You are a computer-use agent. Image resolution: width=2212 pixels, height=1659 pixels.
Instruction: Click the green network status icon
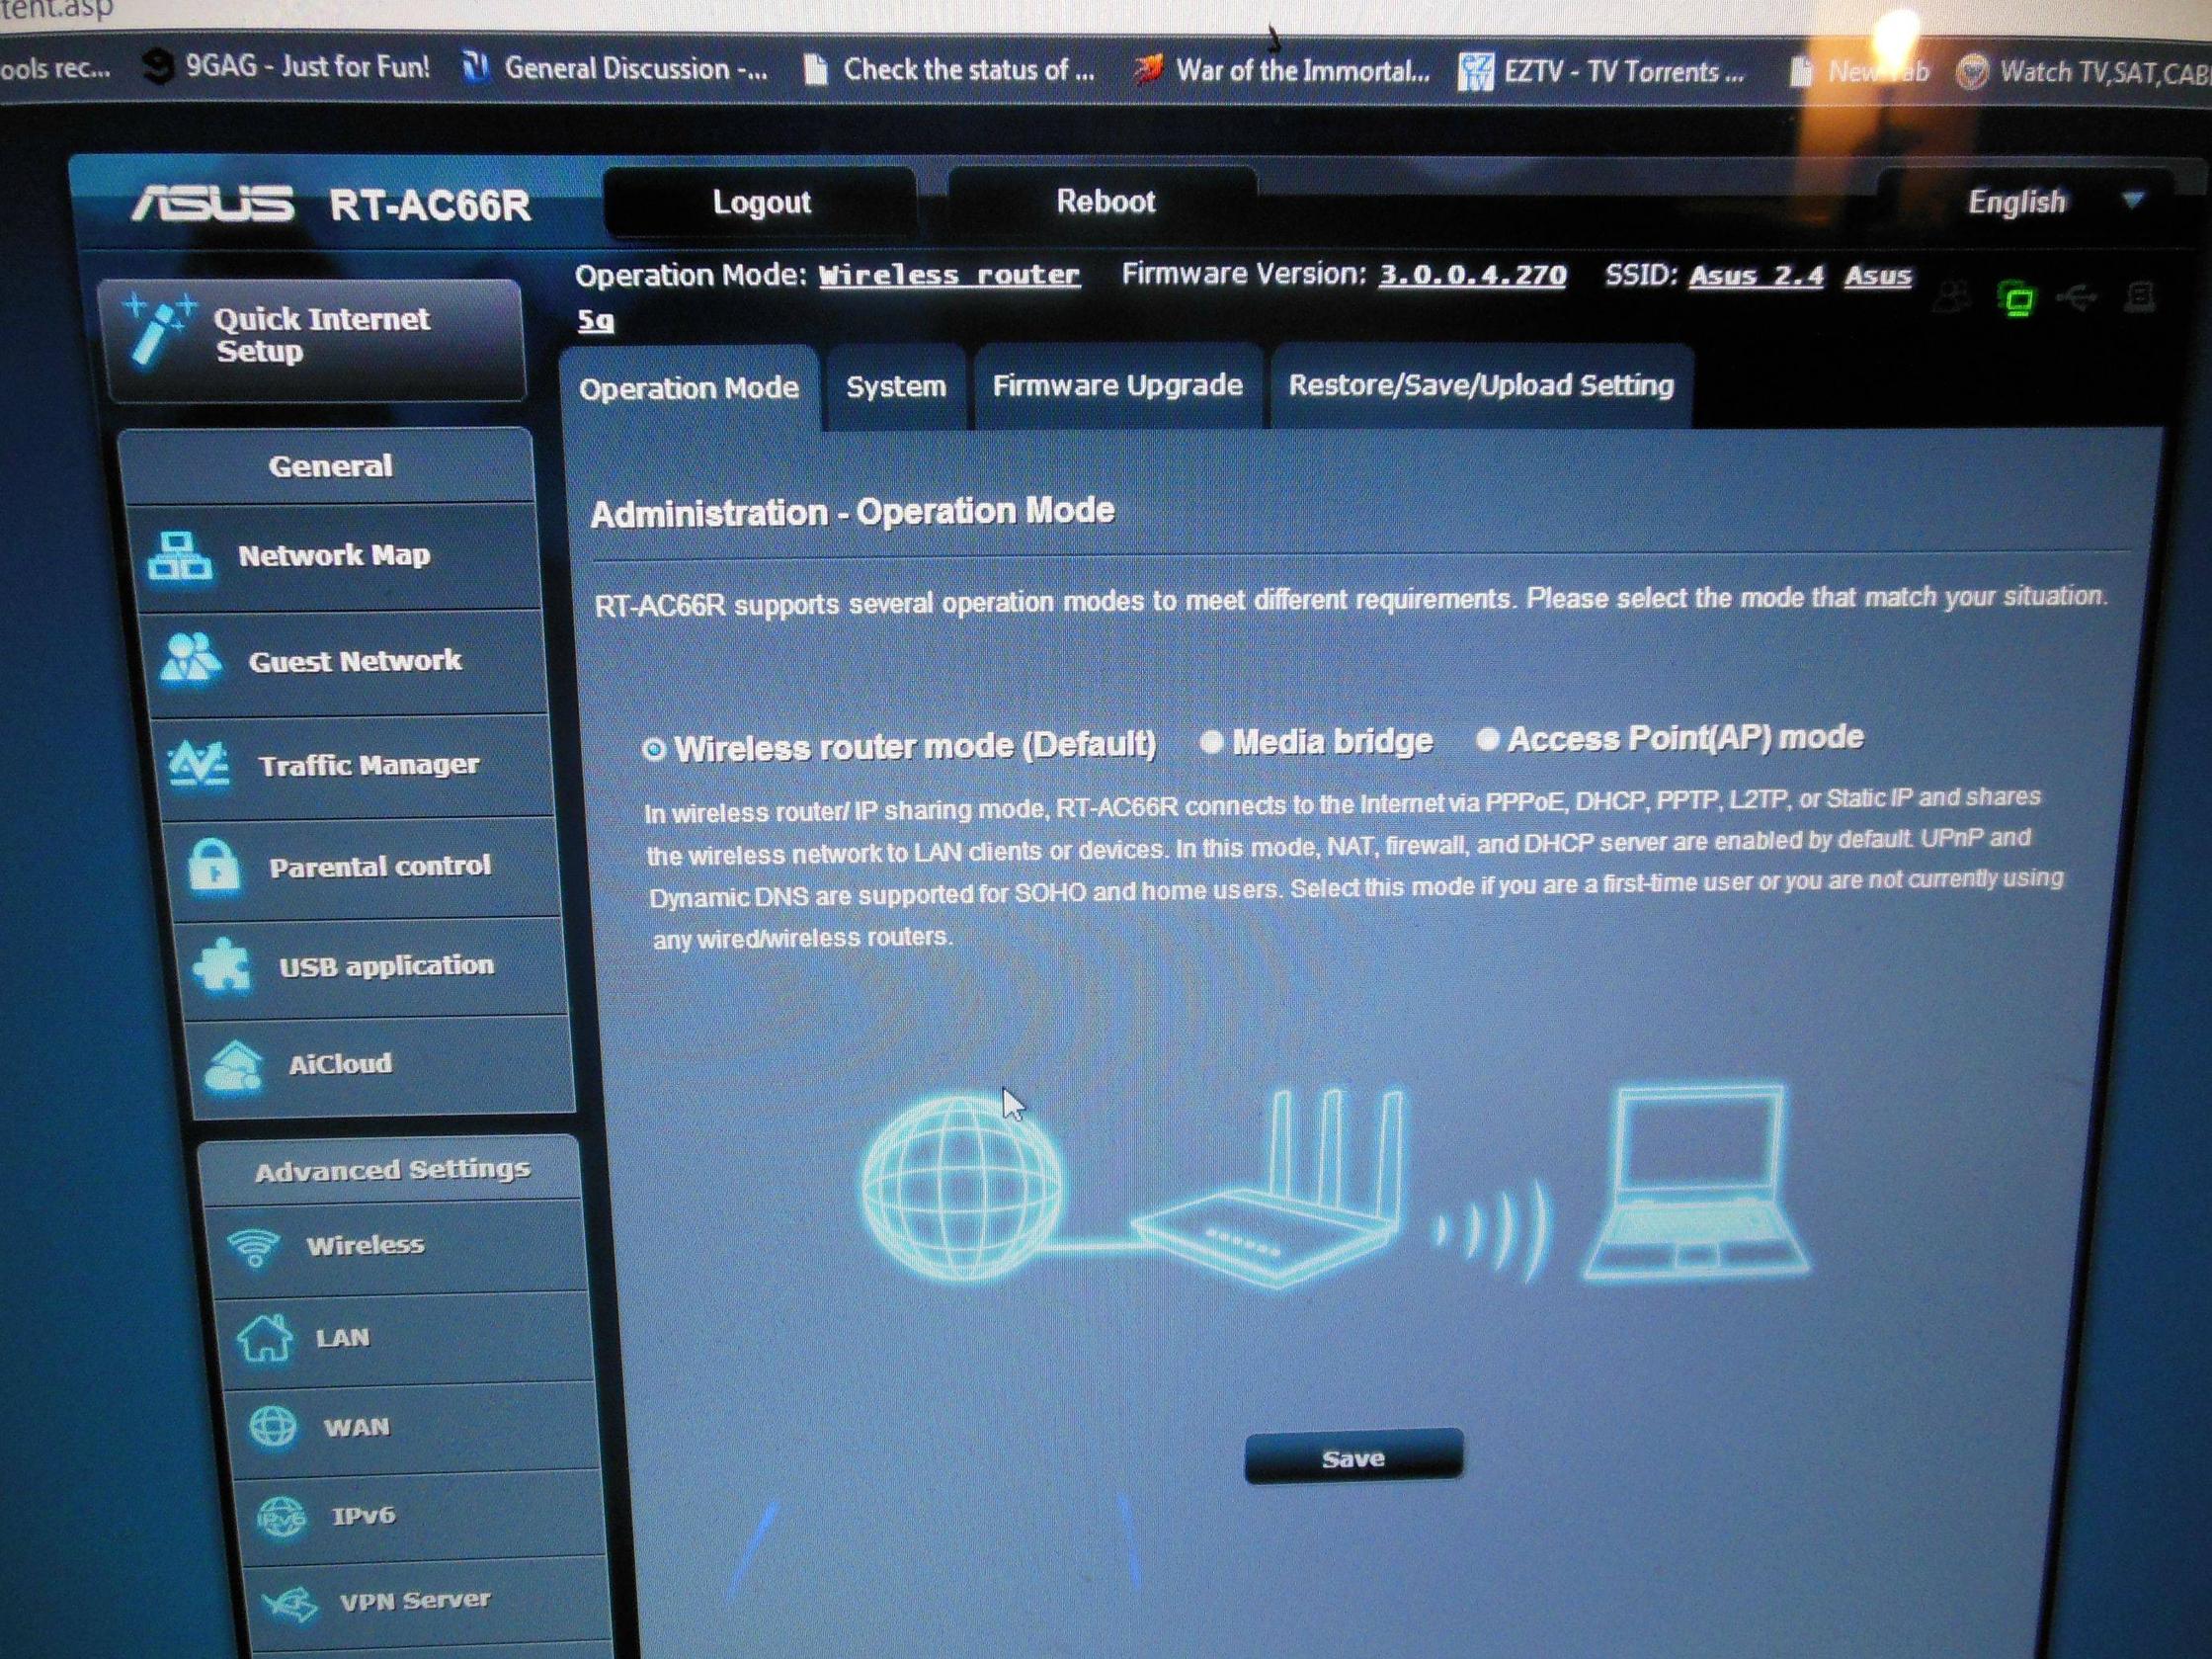coord(2017,299)
